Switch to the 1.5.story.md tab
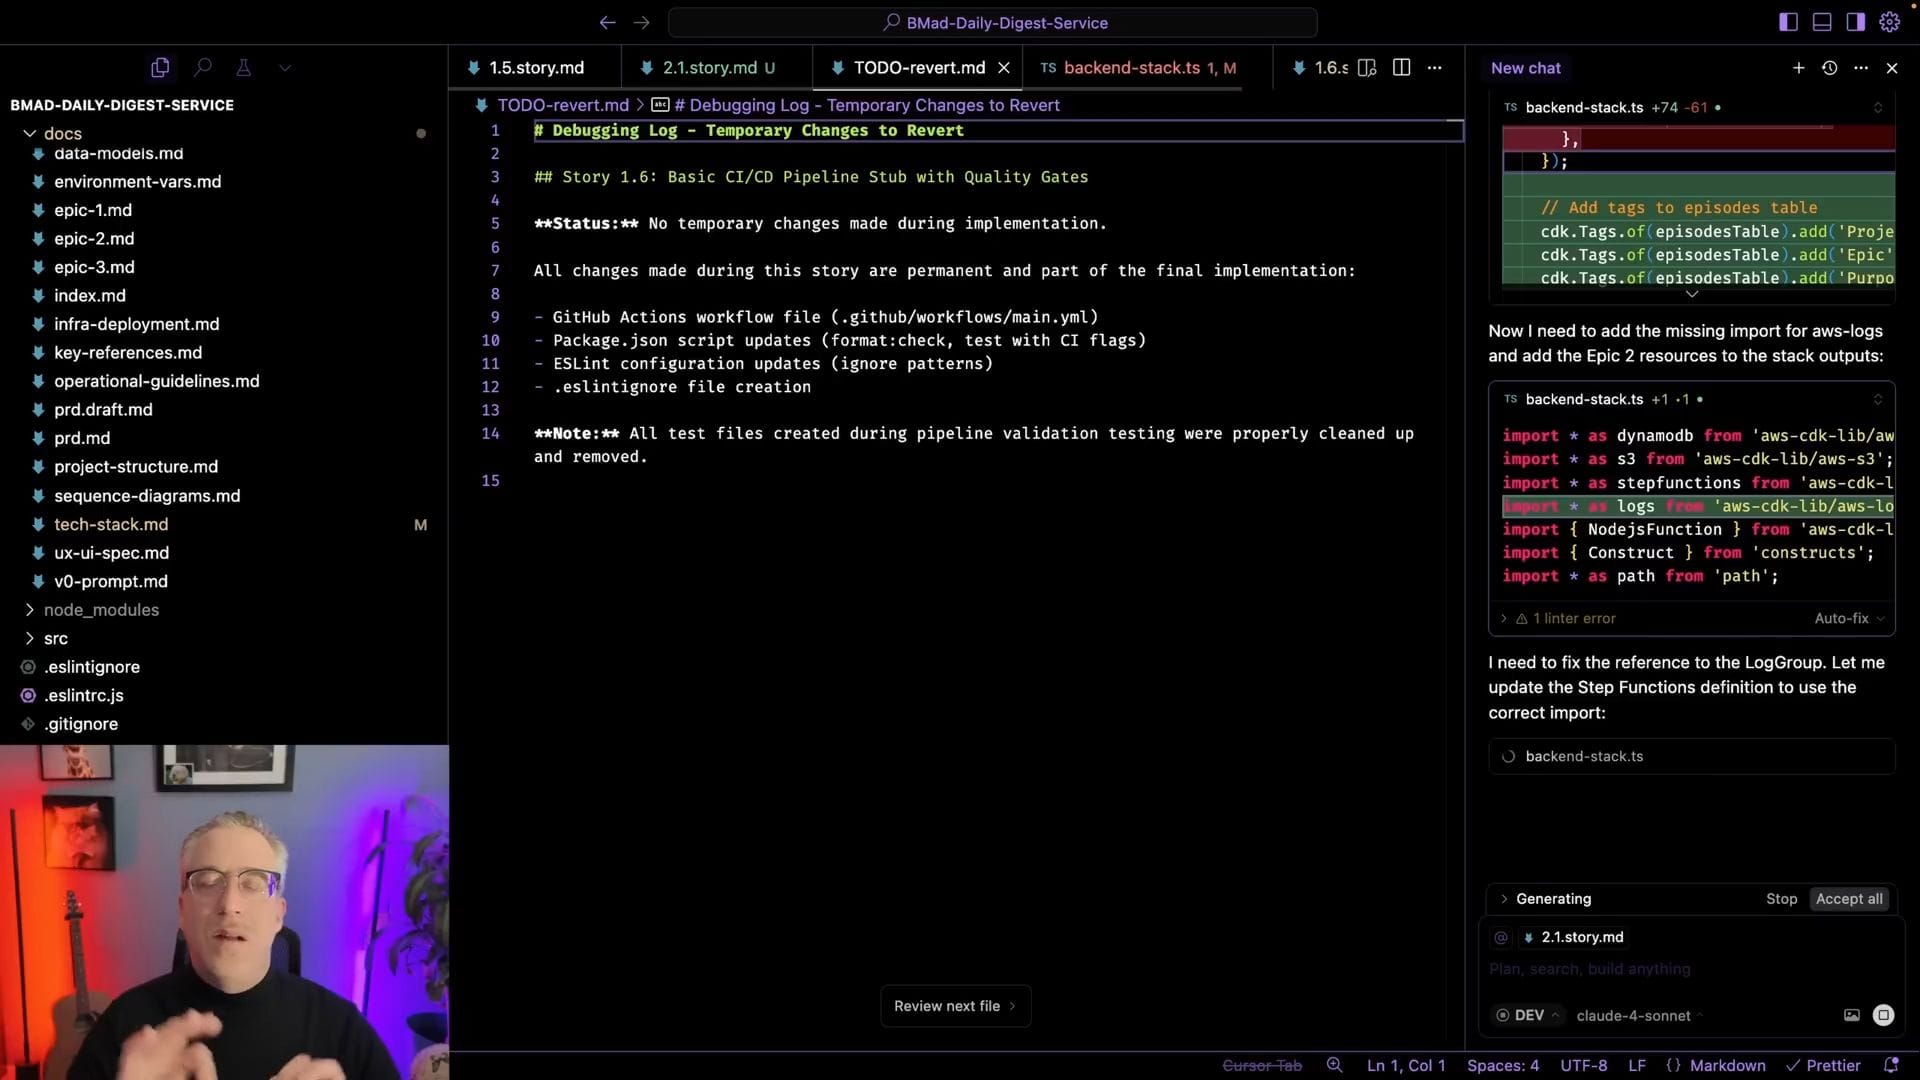Viewport: 1920px width, 1080px height. pos(535,68)
